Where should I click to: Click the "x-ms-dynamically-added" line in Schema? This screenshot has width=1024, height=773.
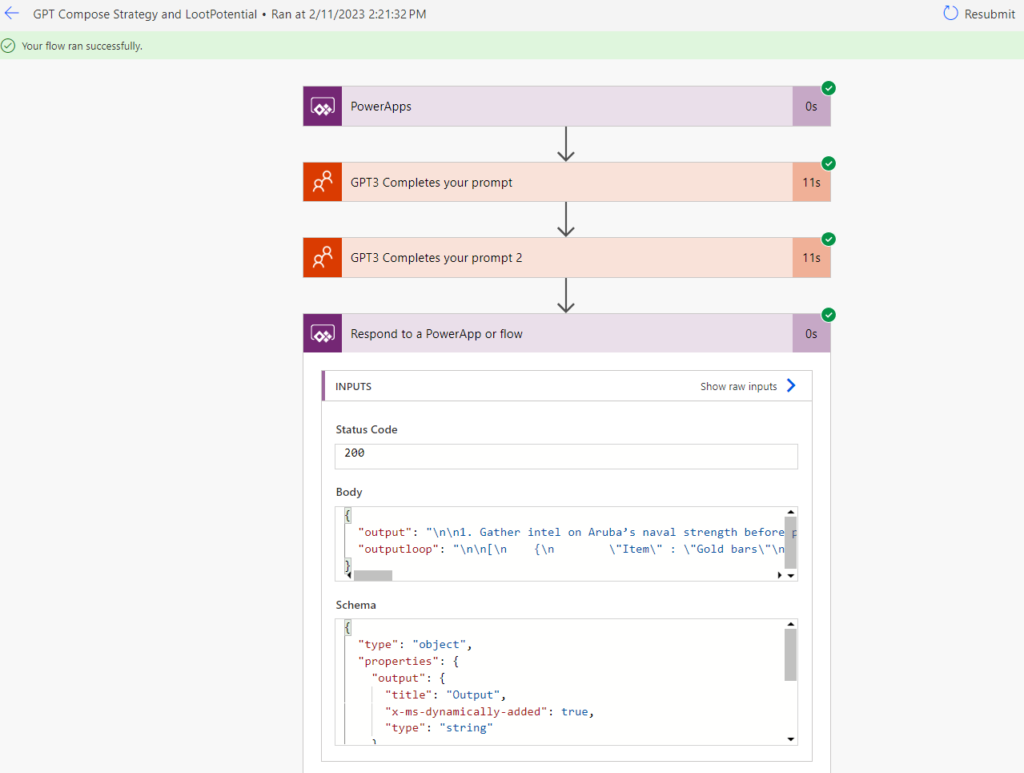[489, 712]
